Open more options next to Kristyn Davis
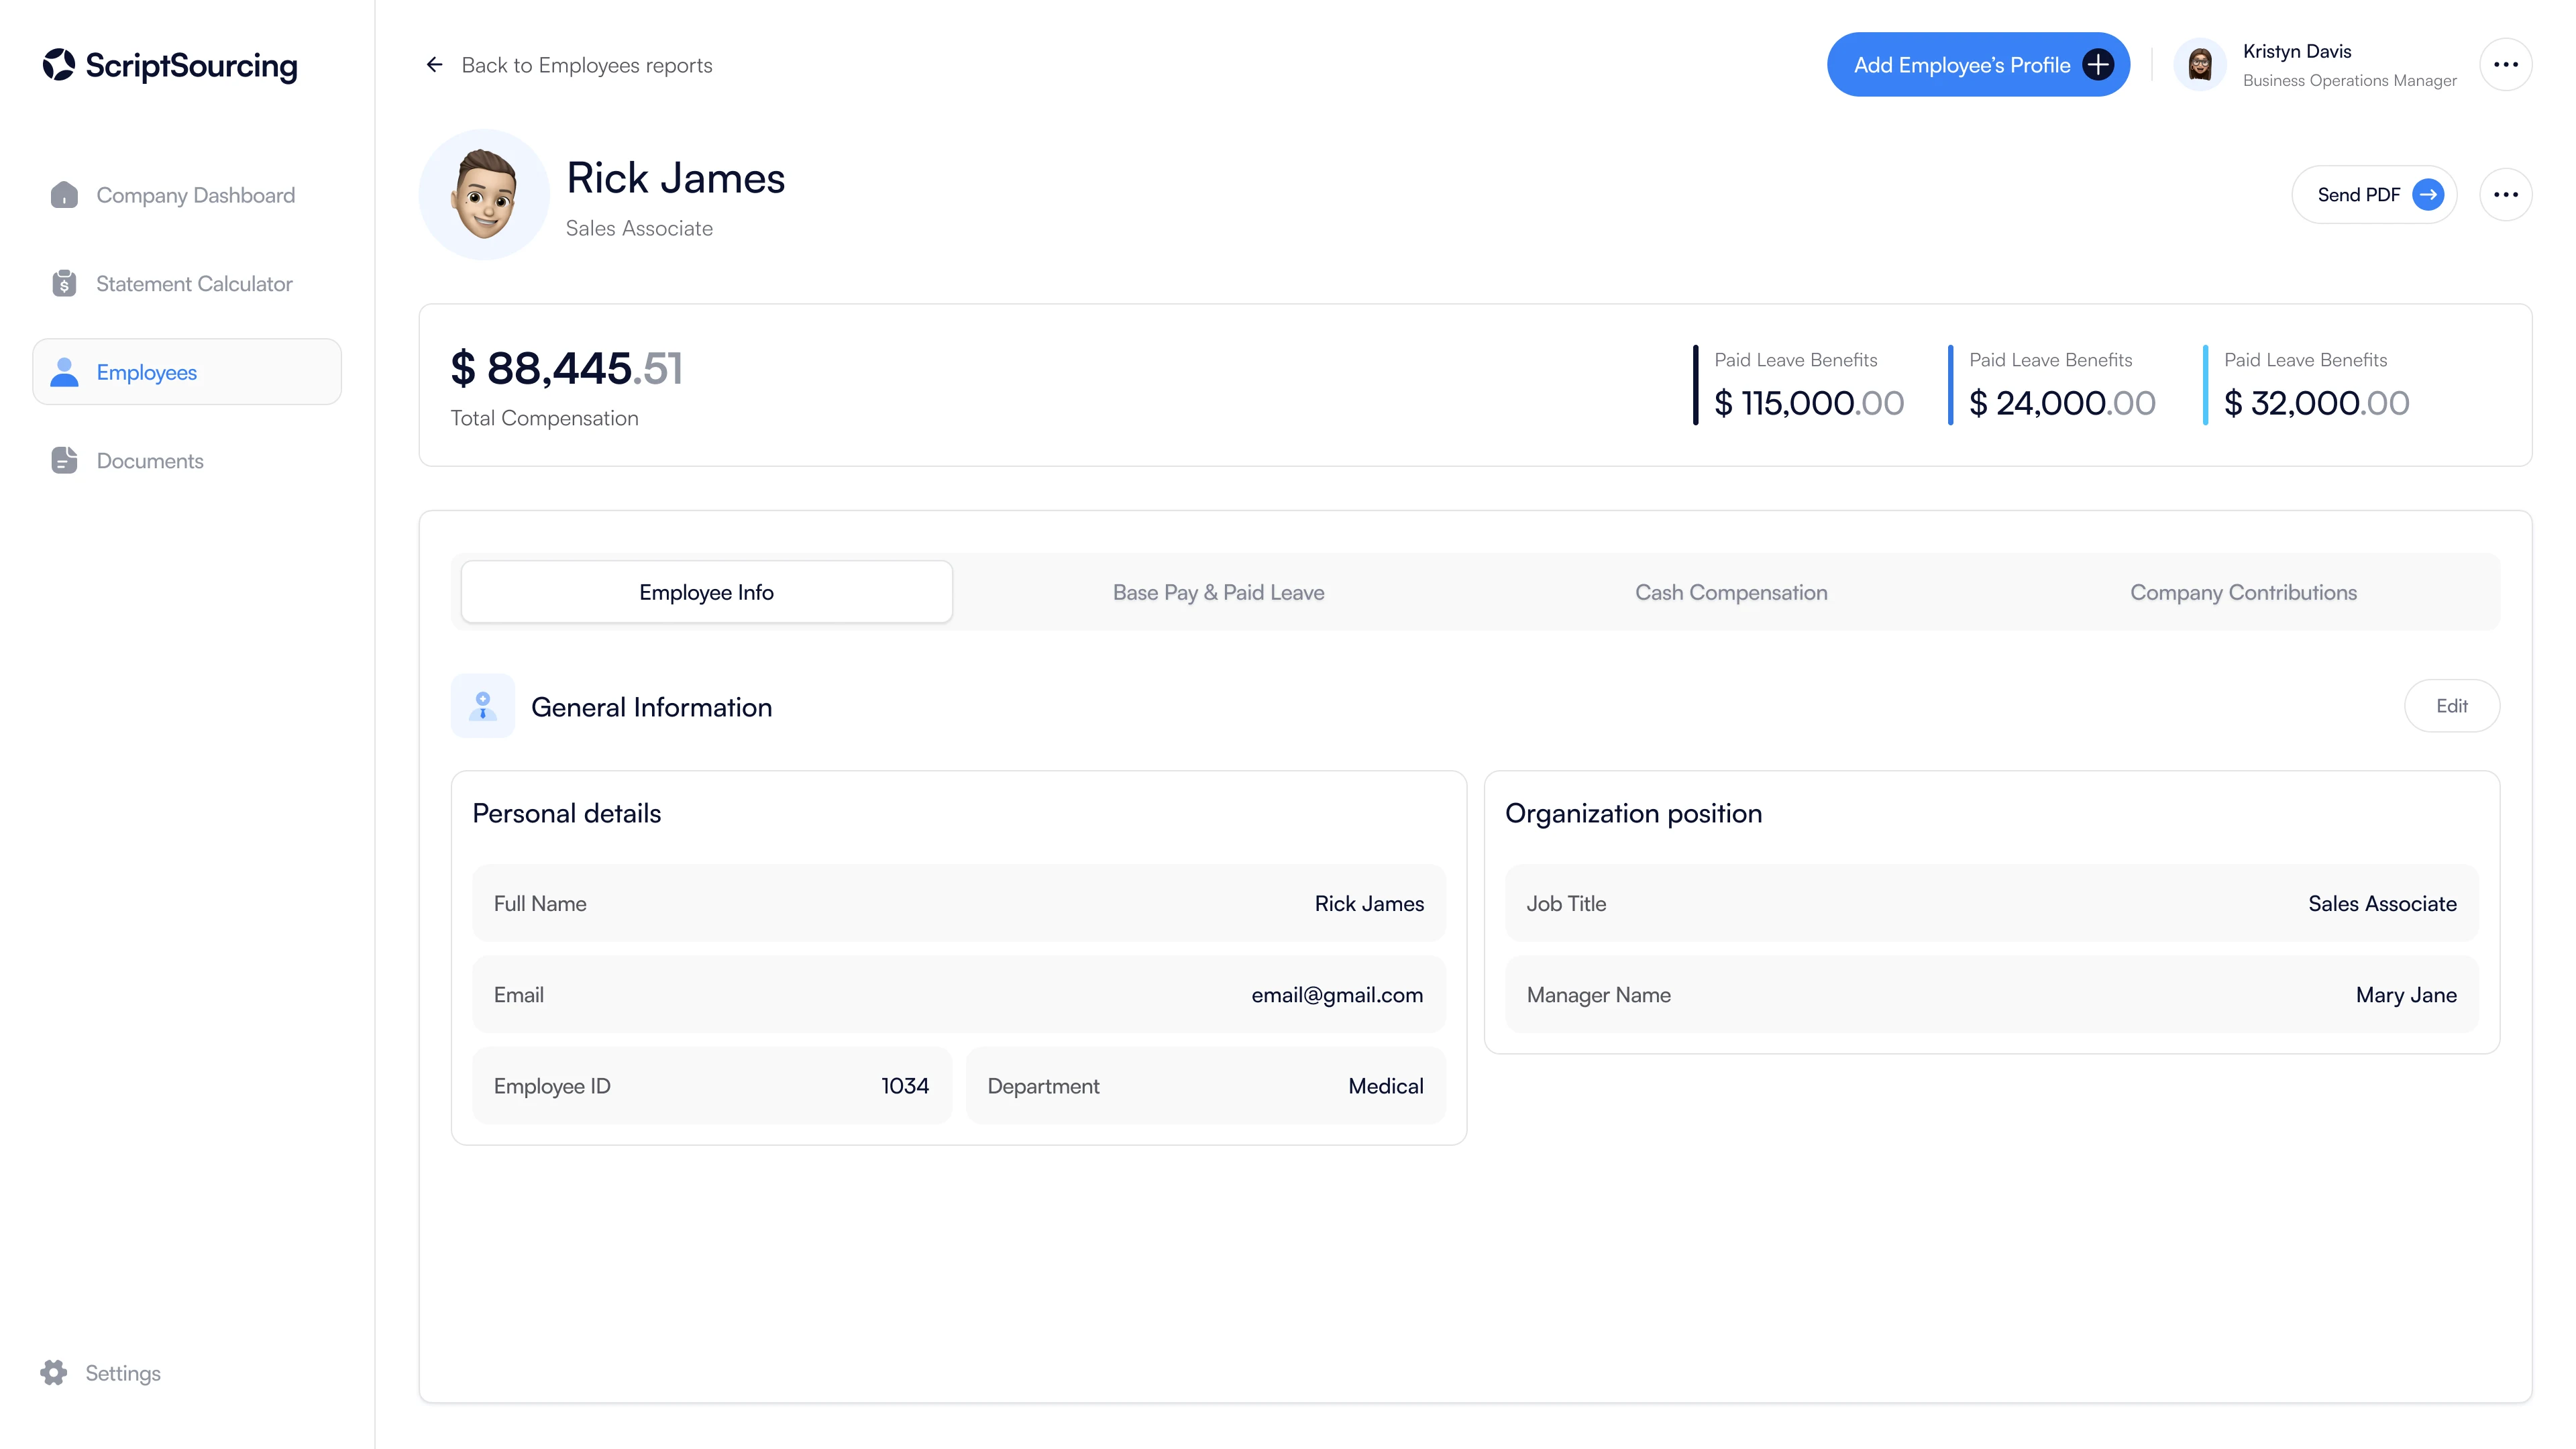Screen dimensions: 2576x1449 2505,65
